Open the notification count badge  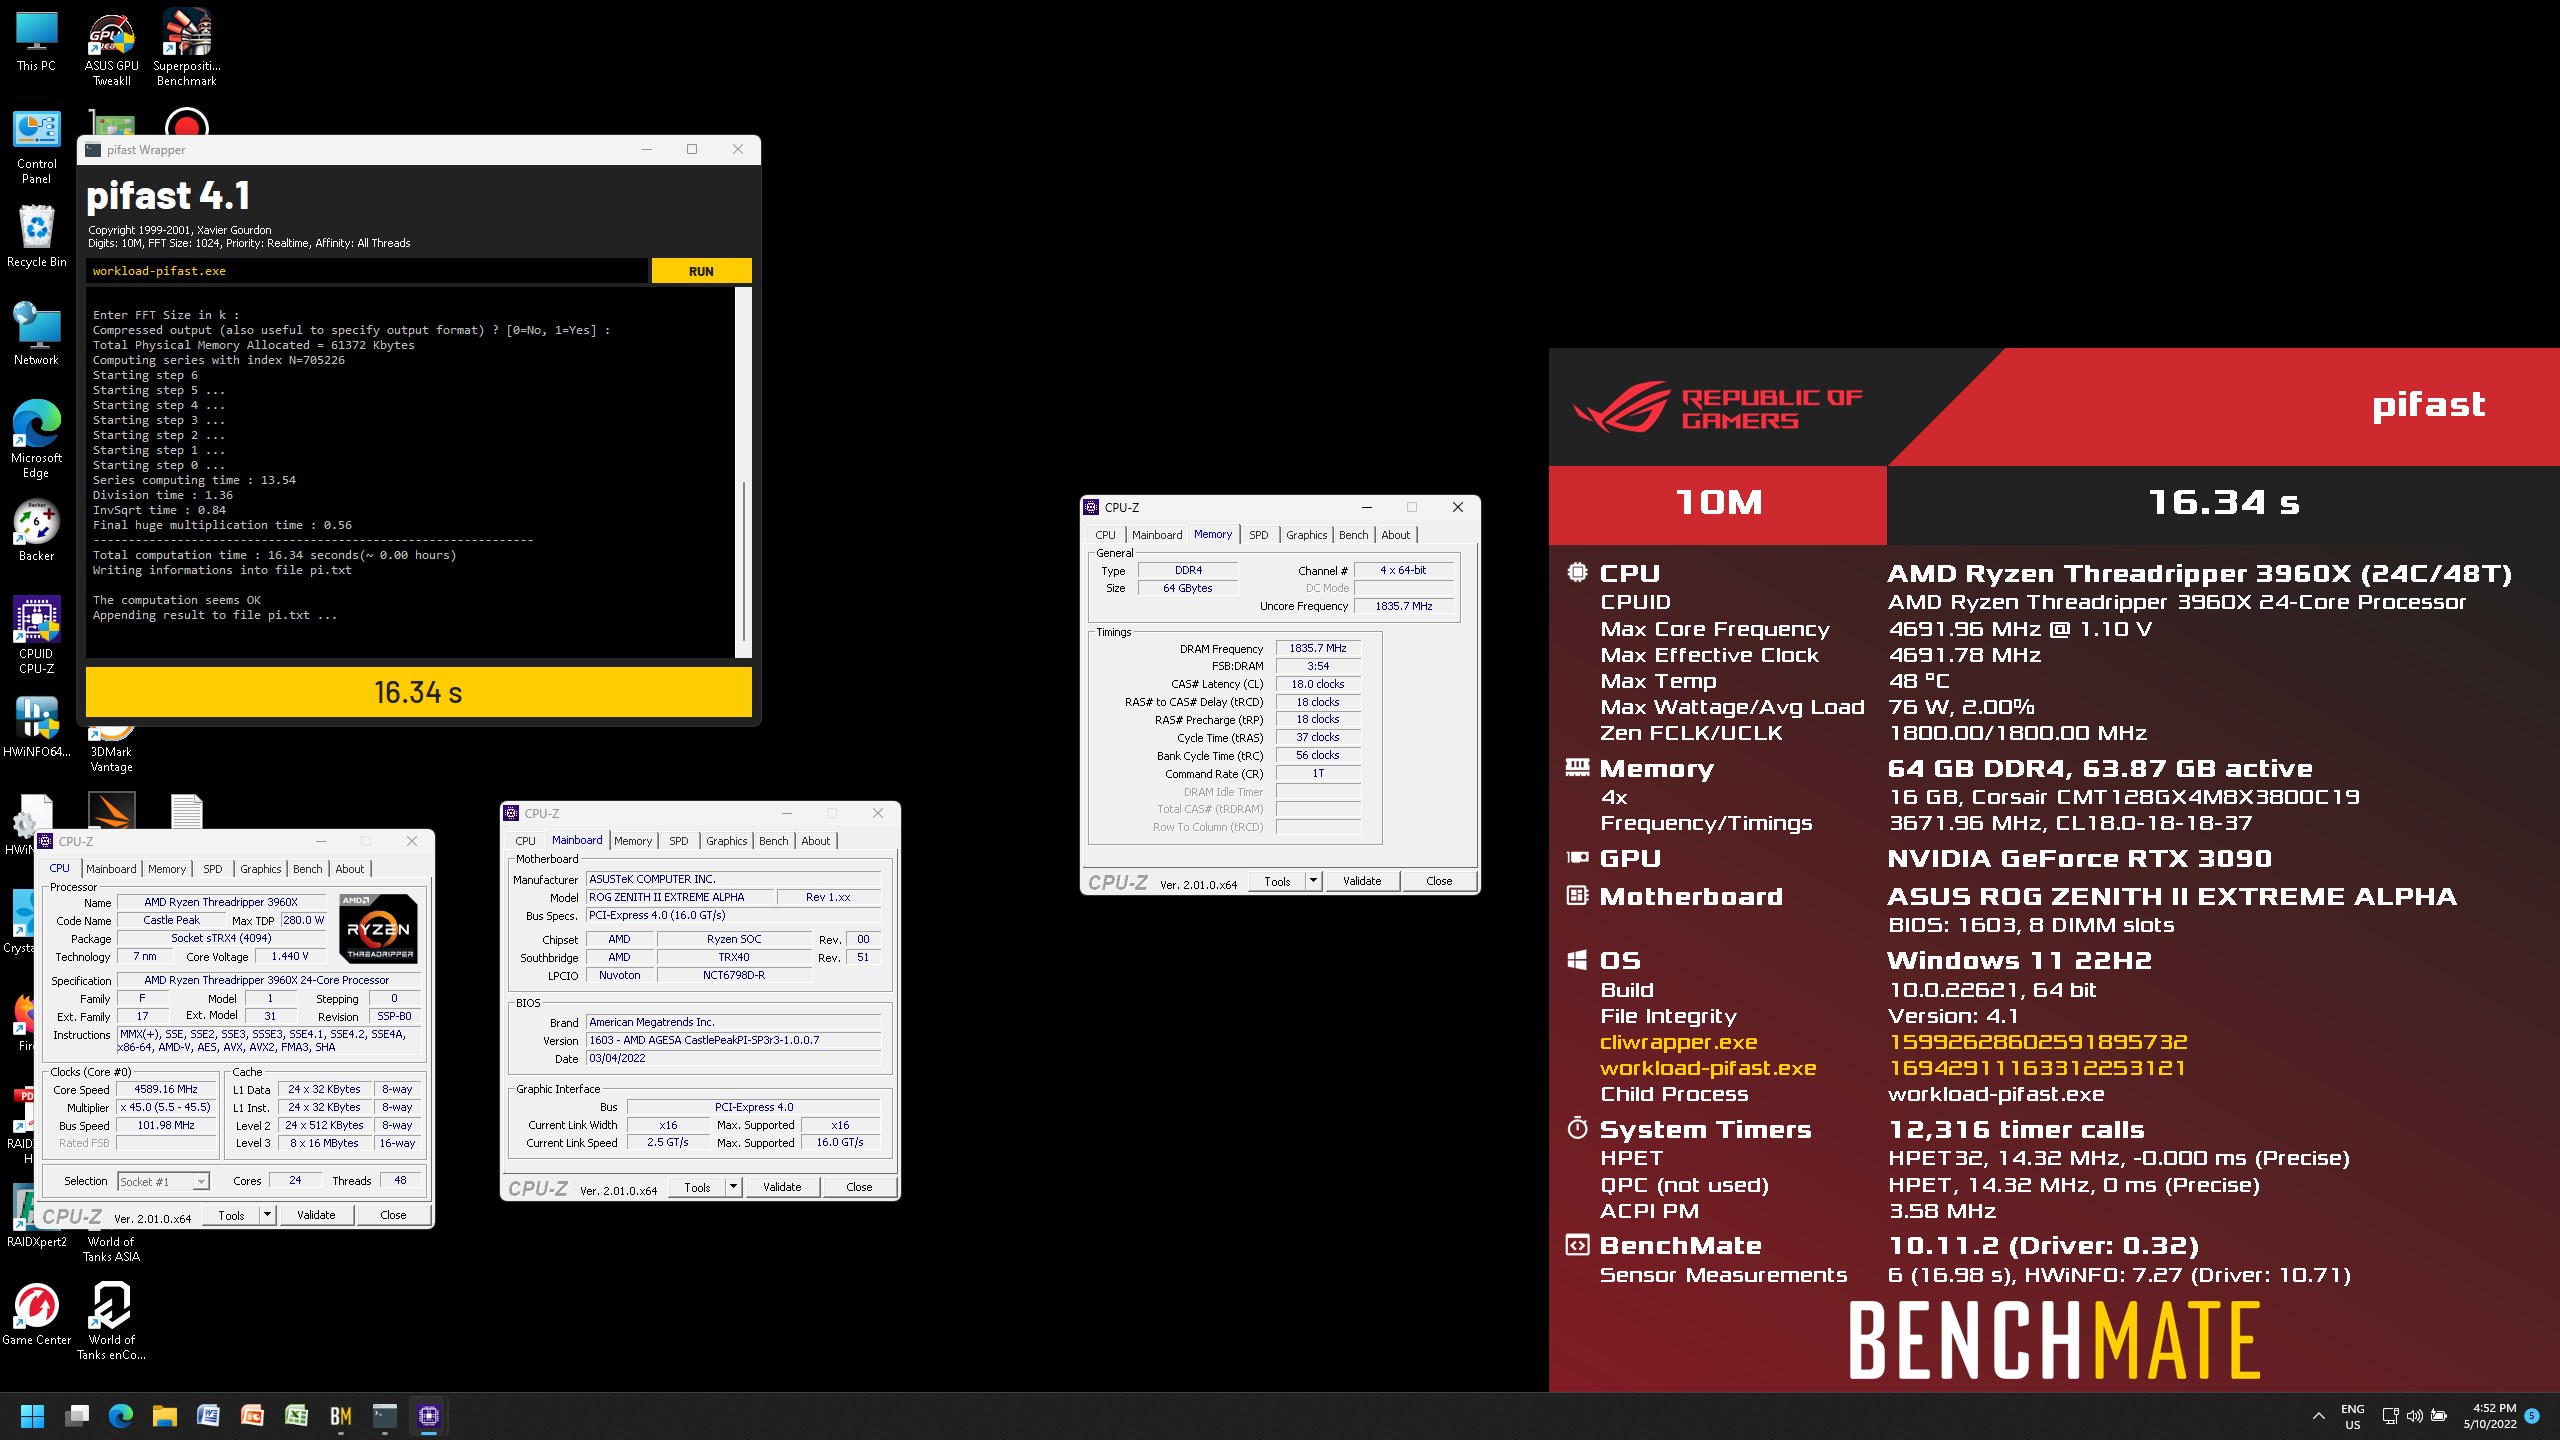tap(2533, 1416)
